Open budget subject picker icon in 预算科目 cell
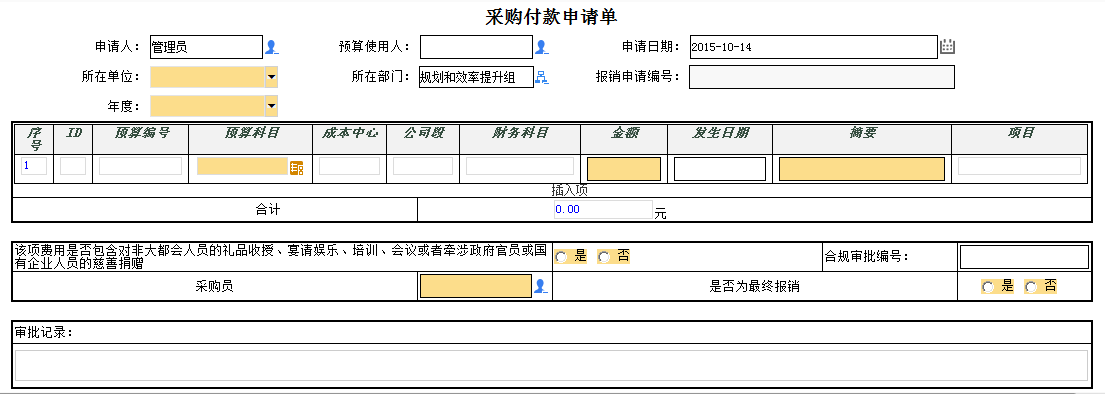Viewport: 1105px width, 394px height. [296, 168]
